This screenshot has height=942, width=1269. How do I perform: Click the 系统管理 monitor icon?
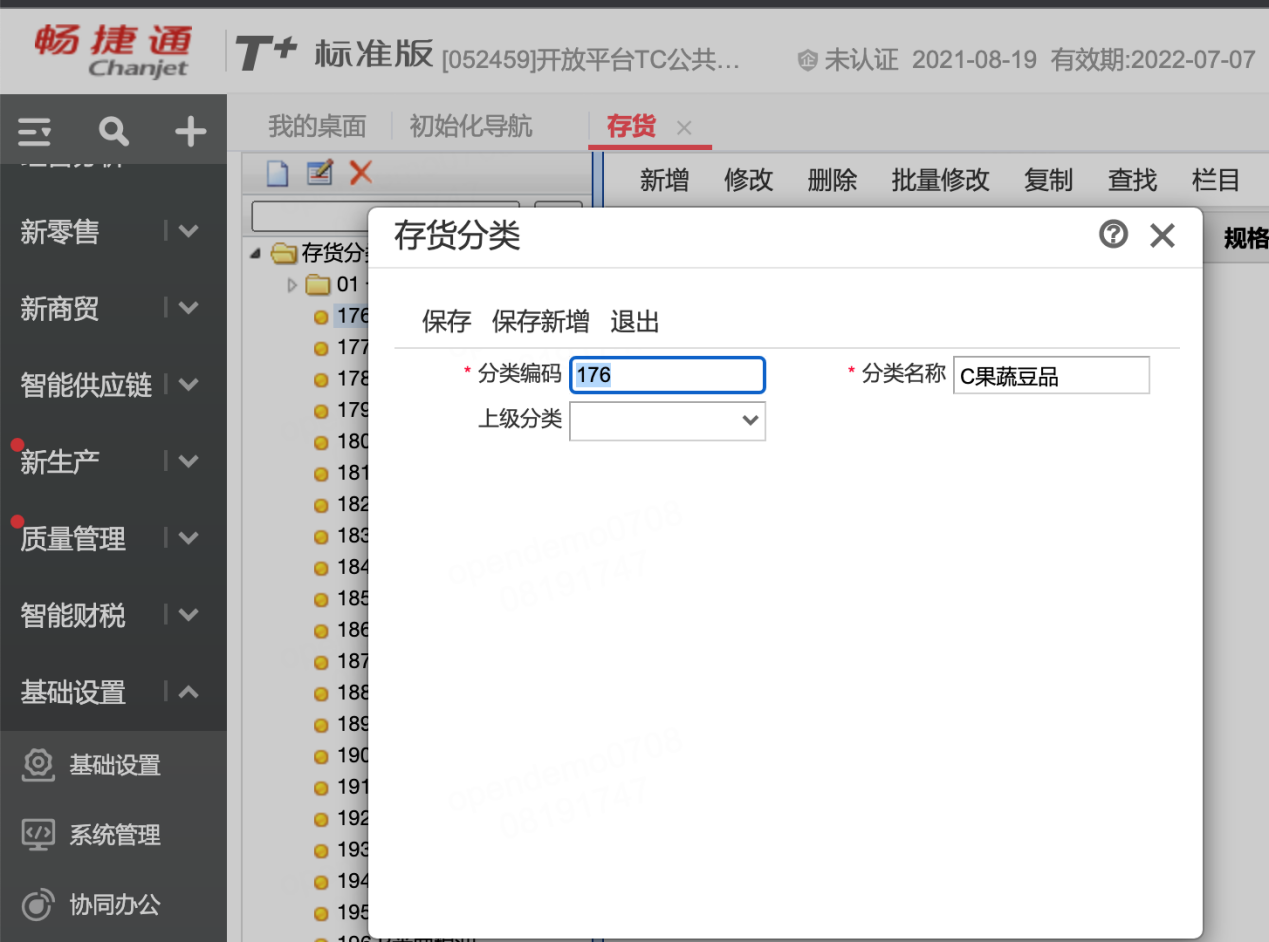(38, 834)
